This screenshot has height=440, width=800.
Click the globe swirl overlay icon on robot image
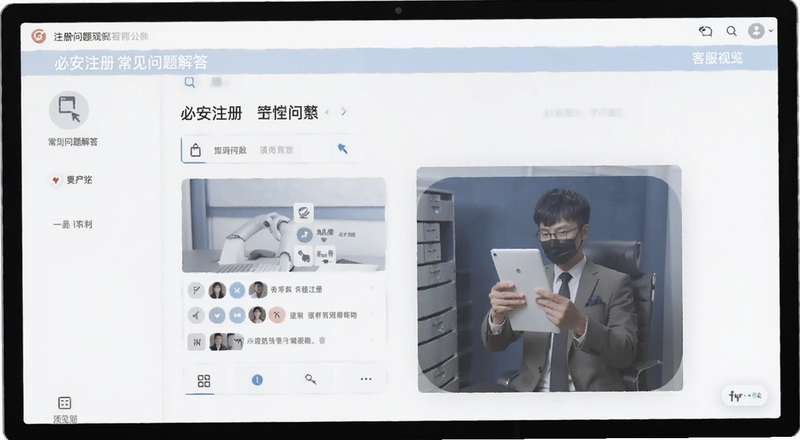click(x=304, y=212)
